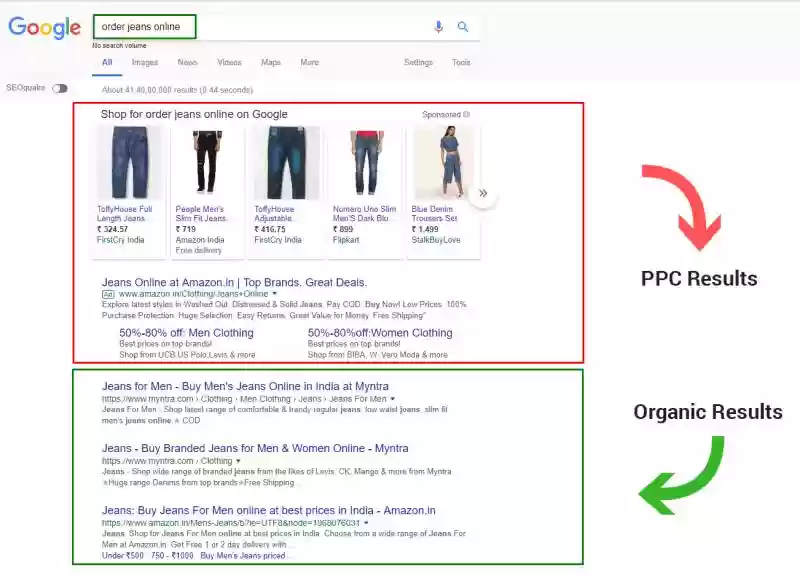Expand dropdown arrow beside Jeans For Men breadcrumb
Screen dimensions: 800x575
(392, 398)
